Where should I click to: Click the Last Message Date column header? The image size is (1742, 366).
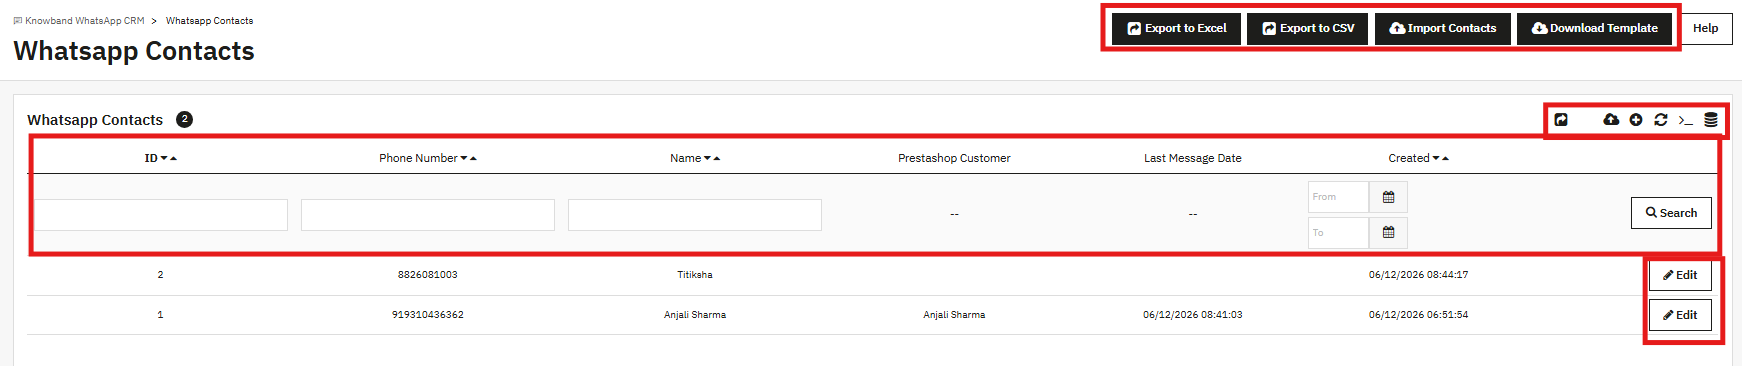[1193, 158]
